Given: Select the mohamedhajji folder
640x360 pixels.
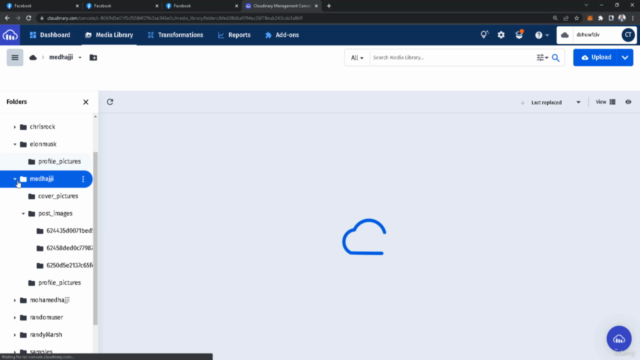Looking at the screenshot, I should tap(49, 300).
